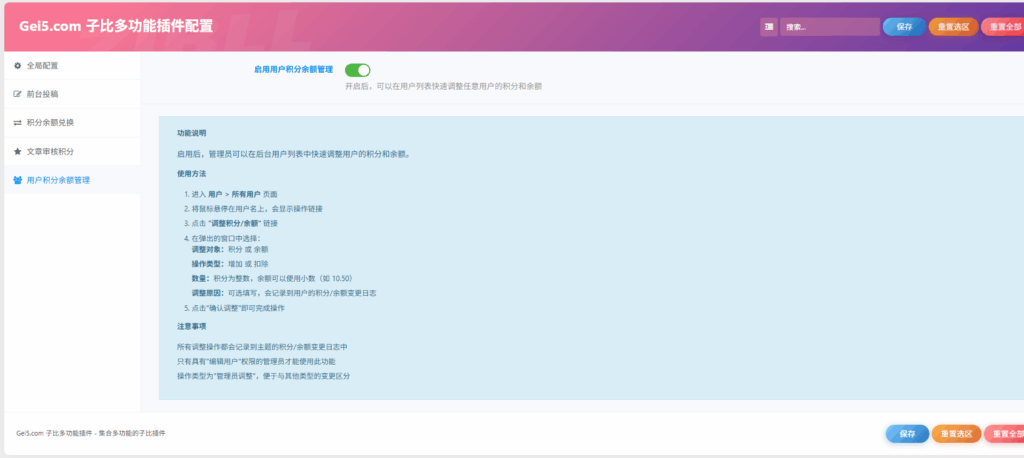The width and height of the screenshot is (1024, 458).
Task: Click the users icon beside 用户积分余额管理
Action: click(18, 180)
